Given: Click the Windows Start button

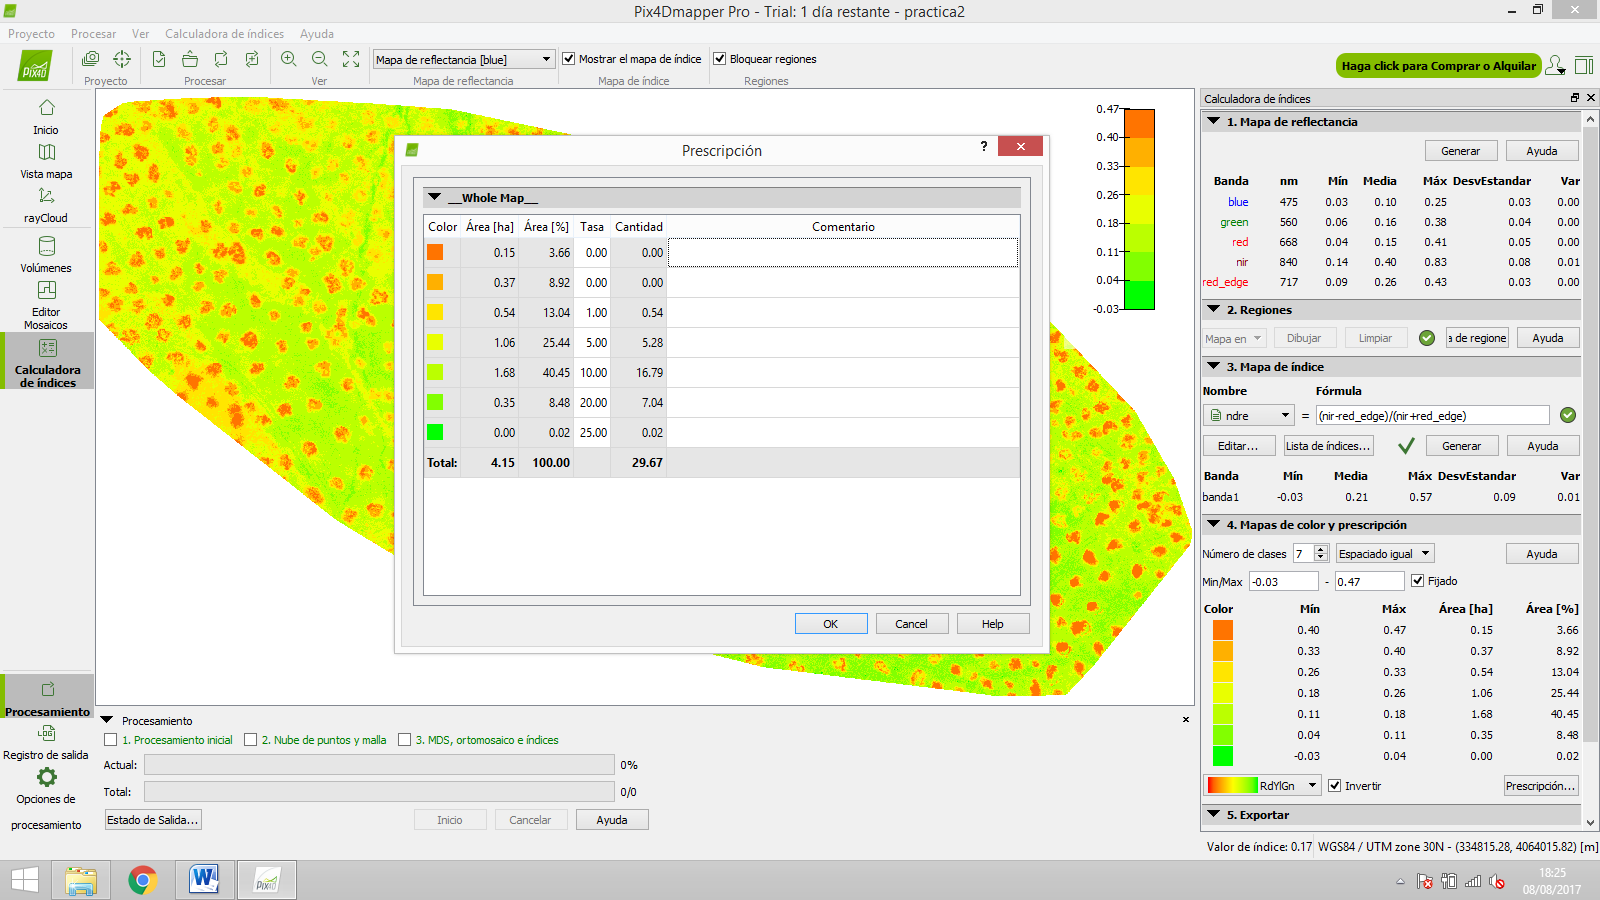Looking at the screenshot, I should tap(24, 880).
